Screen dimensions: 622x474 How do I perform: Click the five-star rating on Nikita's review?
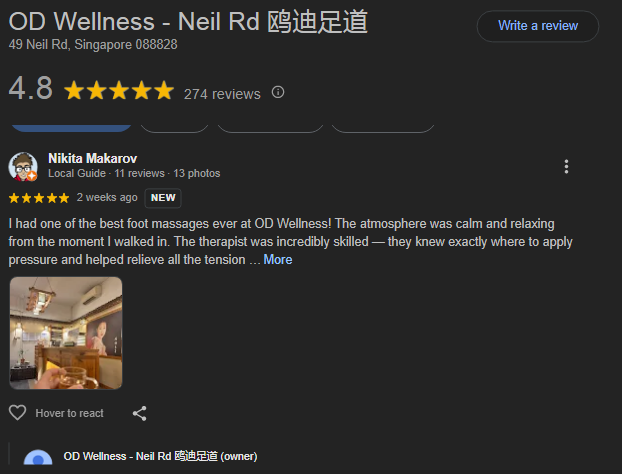[39, 198]
